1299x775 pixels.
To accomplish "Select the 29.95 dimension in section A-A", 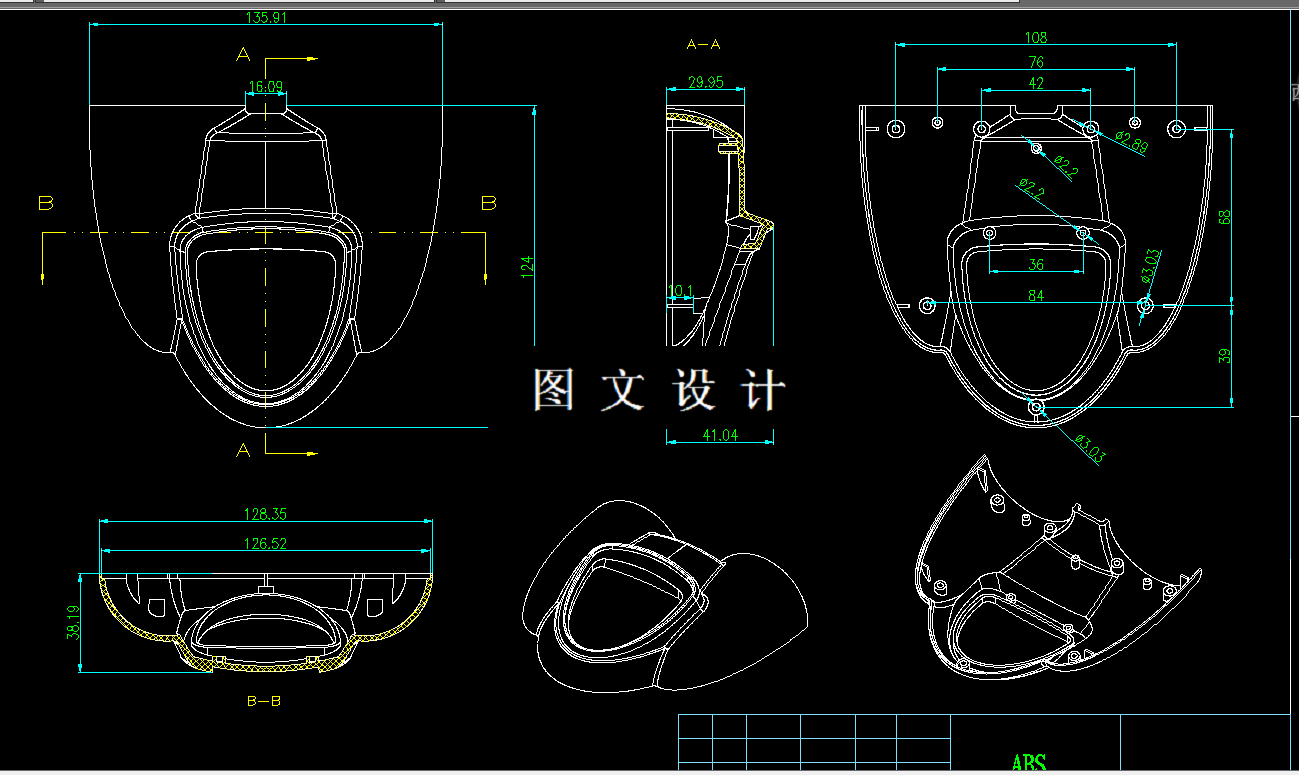I will pos(706,82).
